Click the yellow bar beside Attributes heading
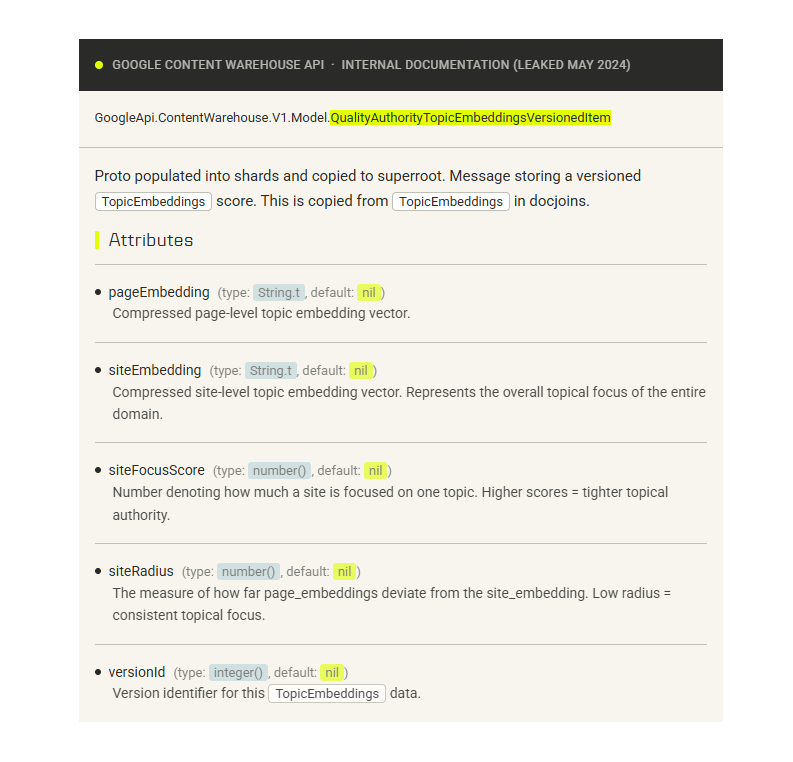 [97, 240]
